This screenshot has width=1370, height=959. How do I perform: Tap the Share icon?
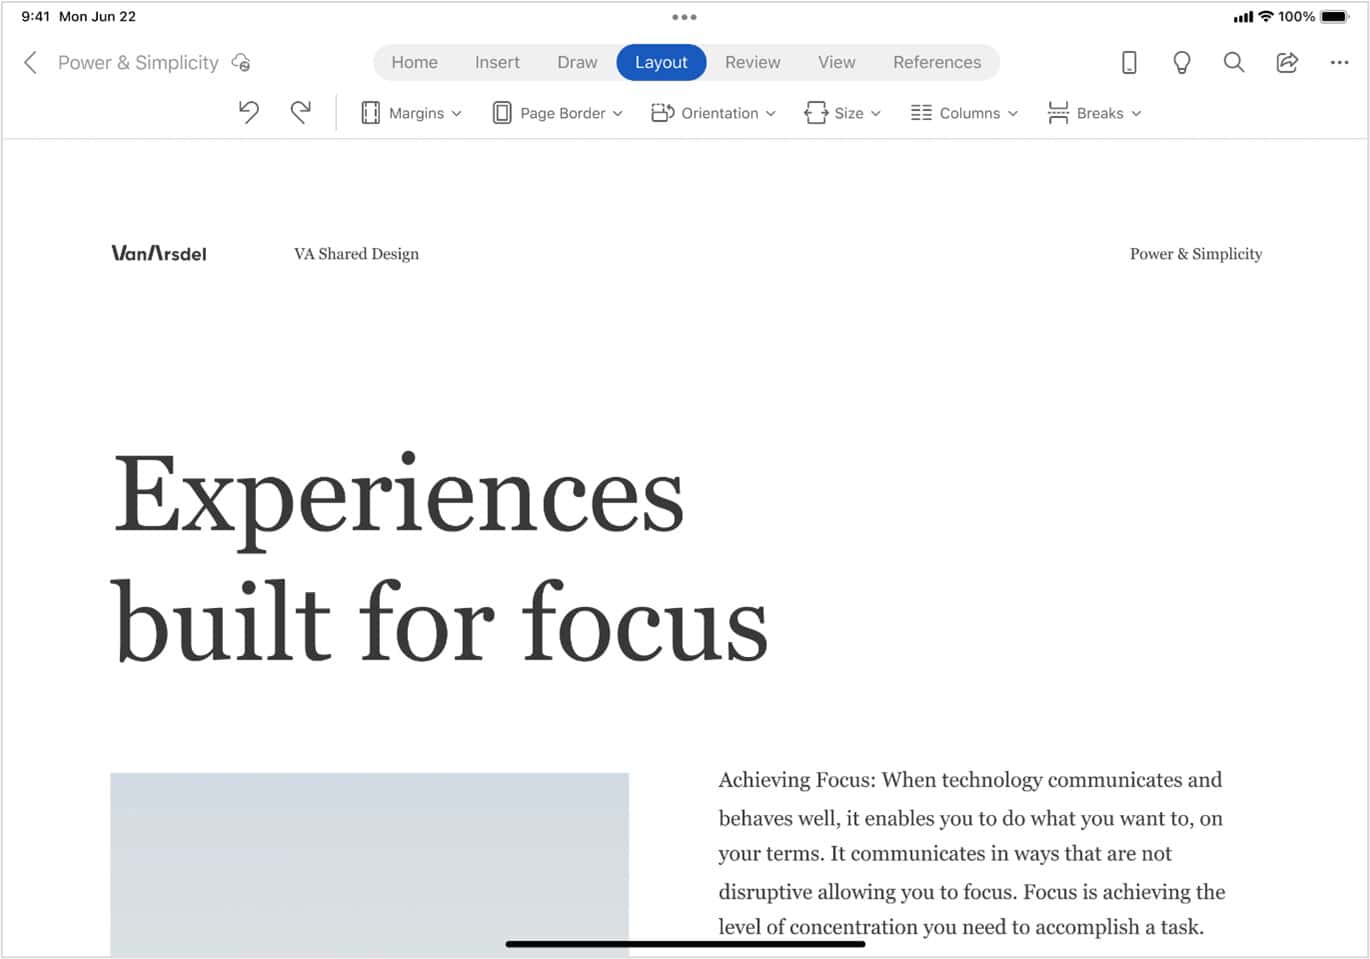pyautogui.click(x=1287, y=63)
